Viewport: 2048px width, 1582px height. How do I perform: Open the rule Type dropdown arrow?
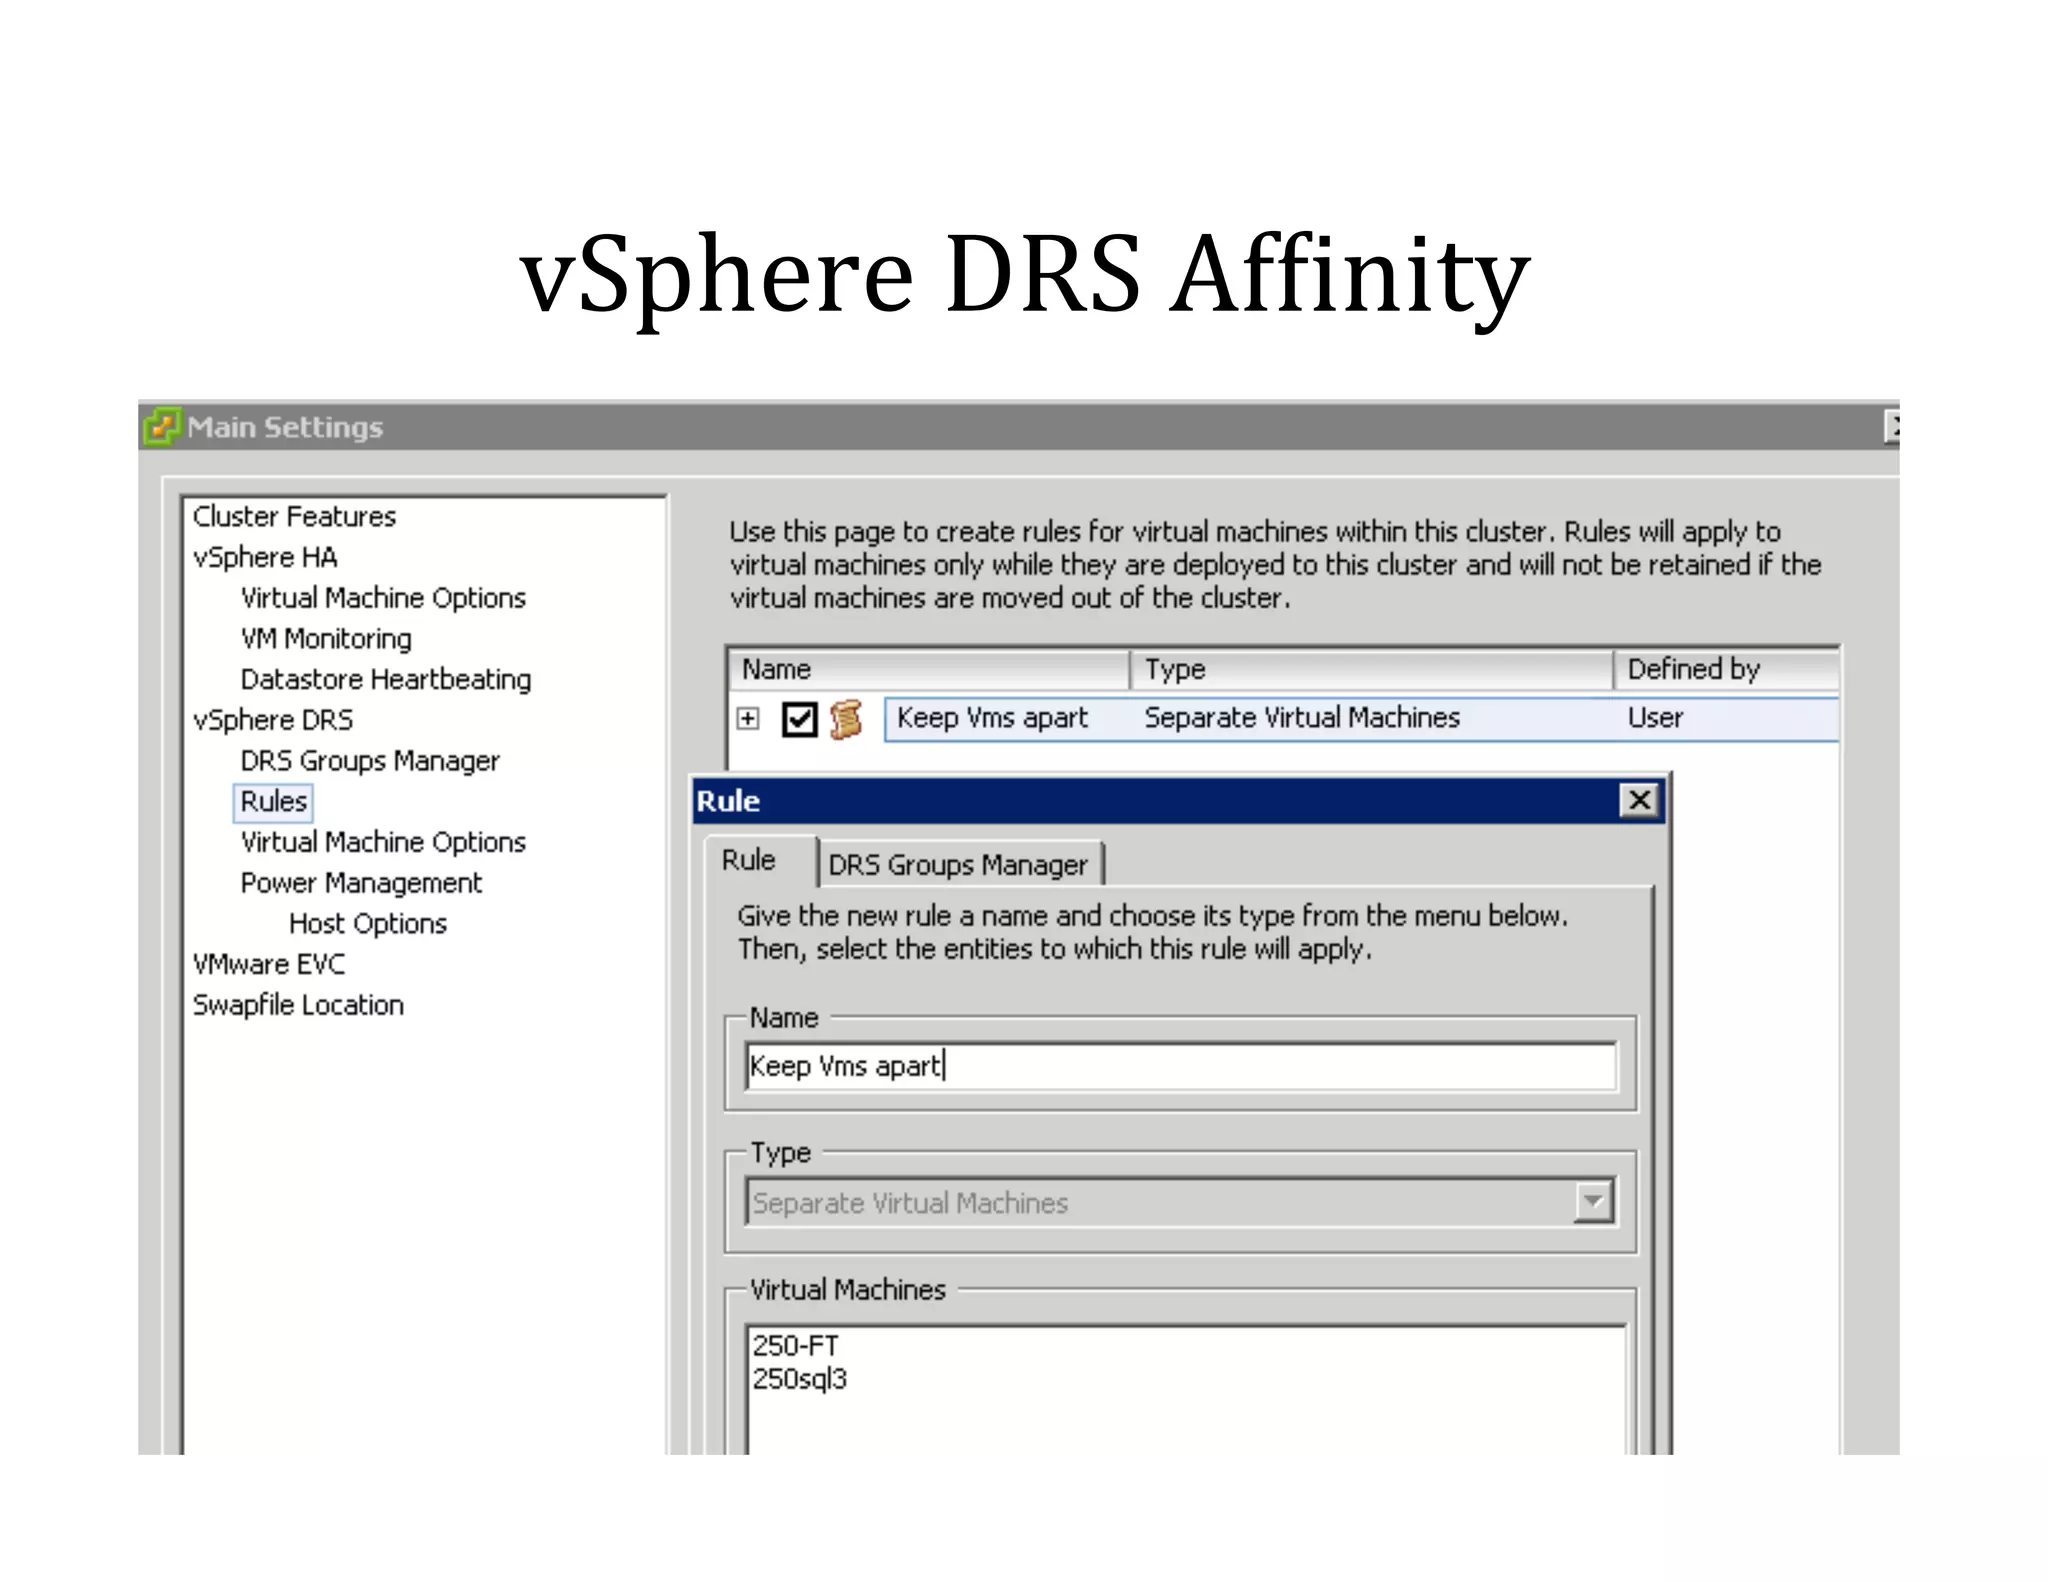coord(1593,1201)
